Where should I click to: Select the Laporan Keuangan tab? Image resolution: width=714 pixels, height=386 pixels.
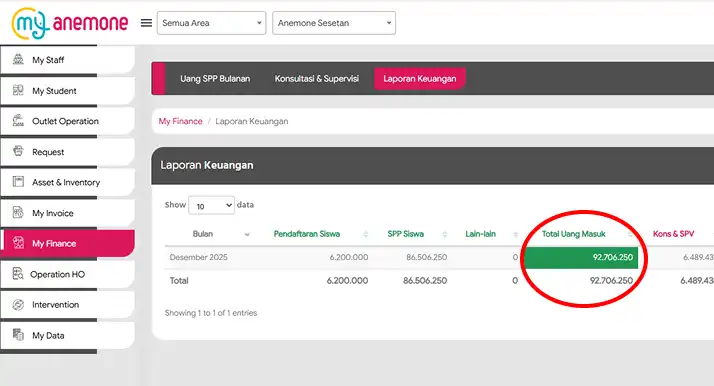coord(419,79)
